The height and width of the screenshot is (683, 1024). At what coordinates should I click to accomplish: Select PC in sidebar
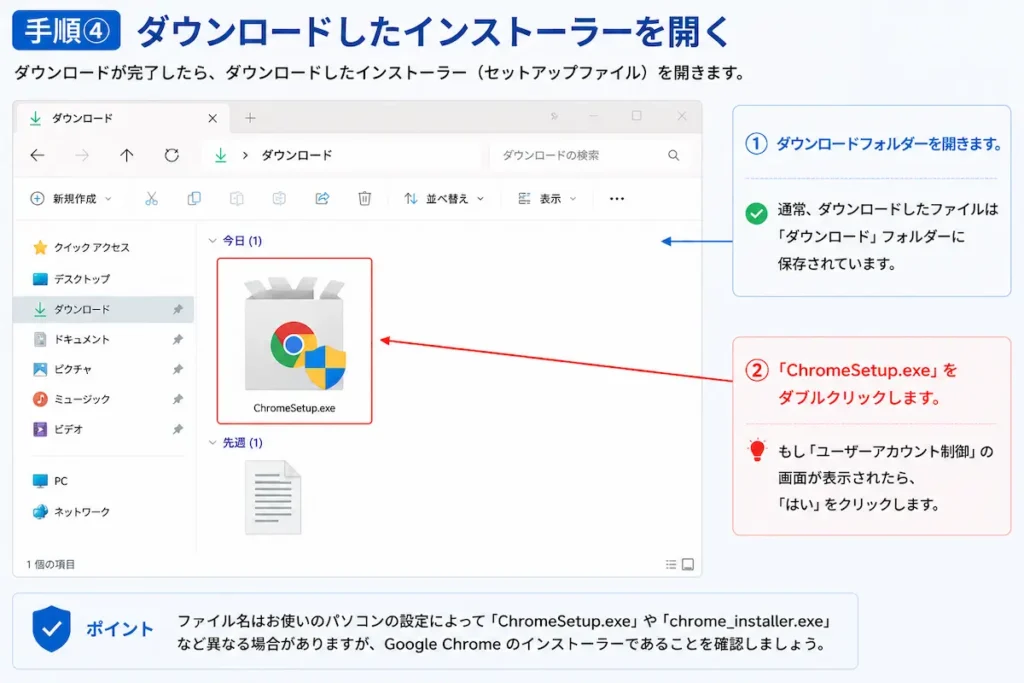click(50, 481)
